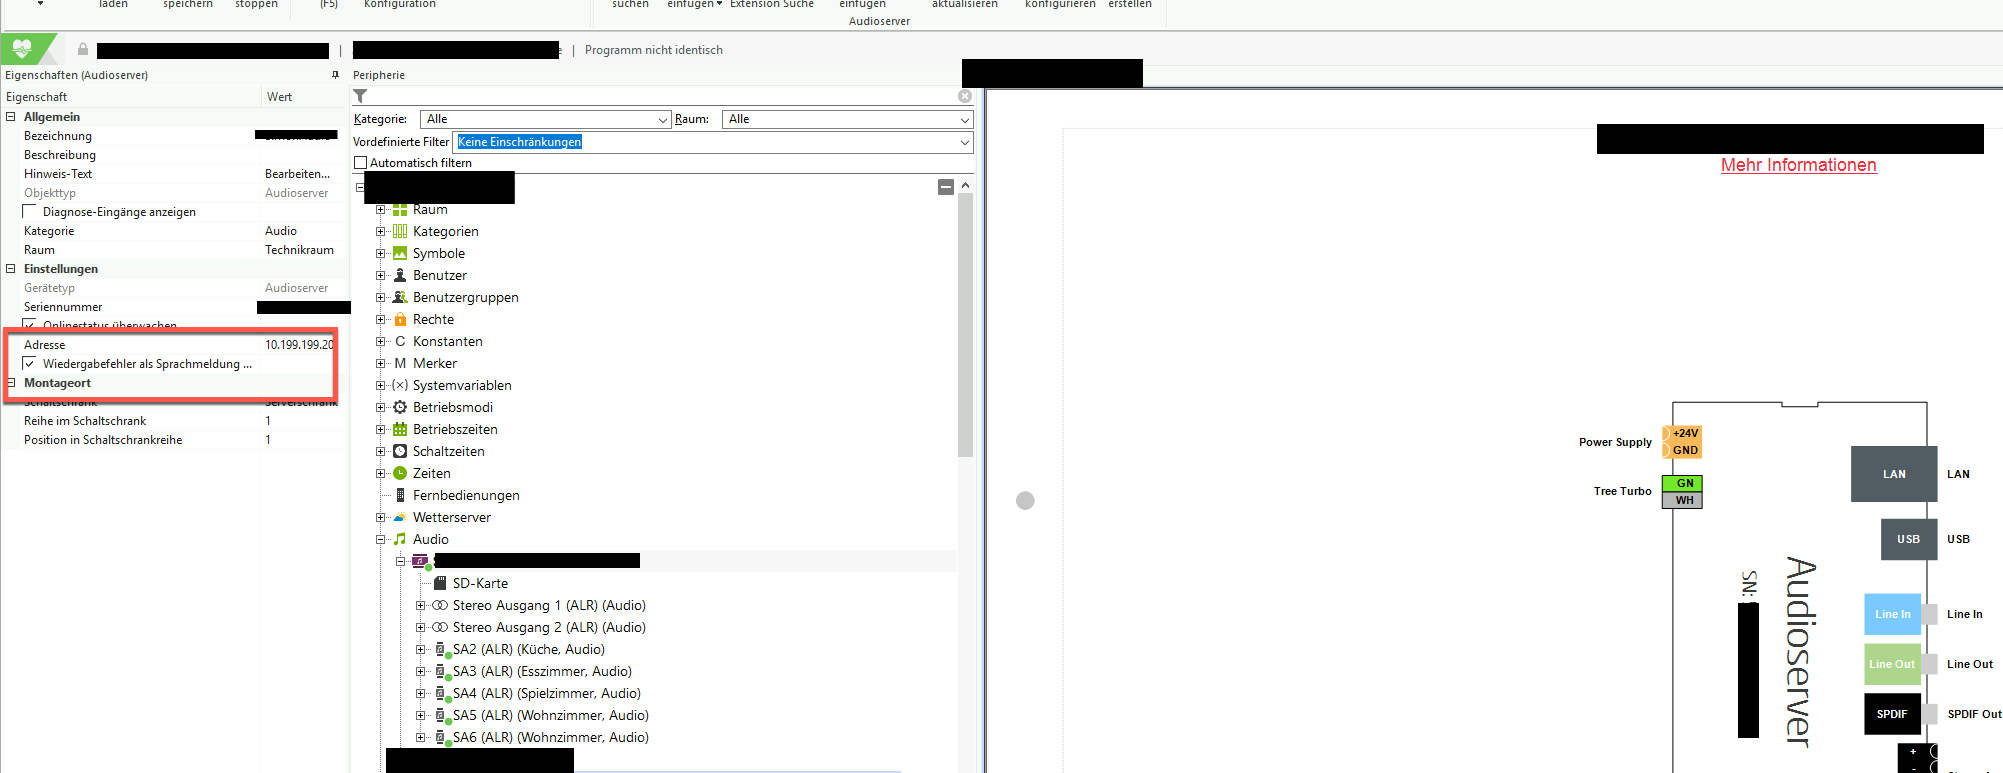The height and width of the screenshot is (773, 2003).
Task: Open the Mehr Informationen link
Action: 1798,165
